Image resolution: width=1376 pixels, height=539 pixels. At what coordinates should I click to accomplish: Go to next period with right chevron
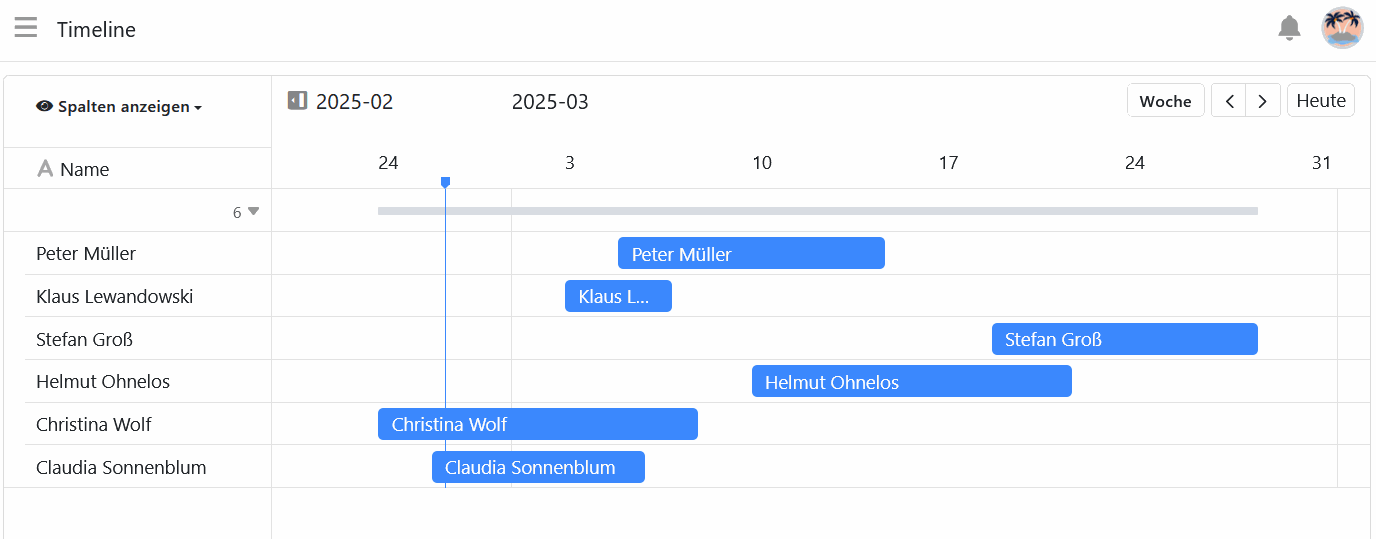pos(1263,101)
